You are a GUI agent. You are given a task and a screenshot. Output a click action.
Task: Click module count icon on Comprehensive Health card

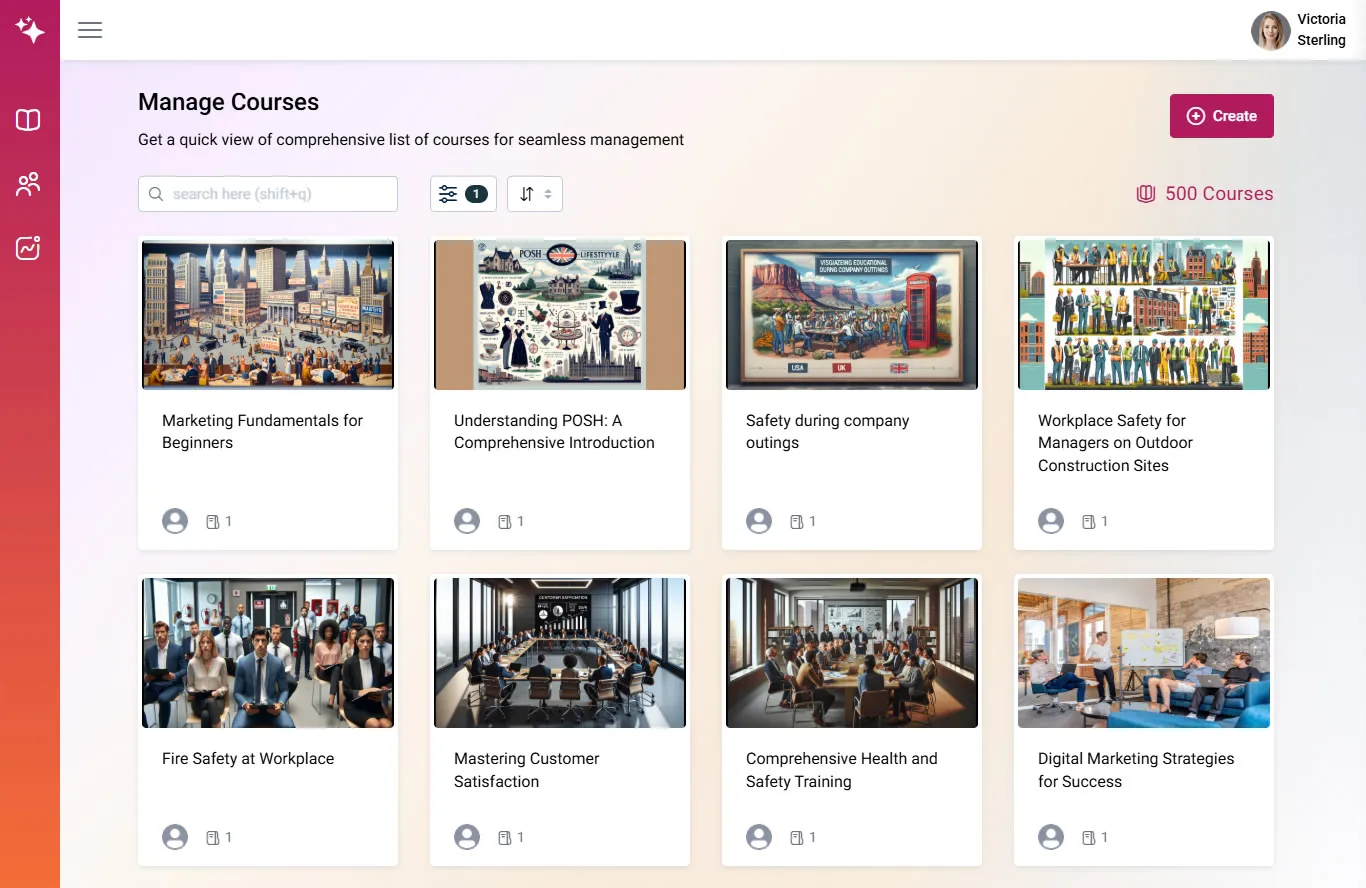(796, 838)
